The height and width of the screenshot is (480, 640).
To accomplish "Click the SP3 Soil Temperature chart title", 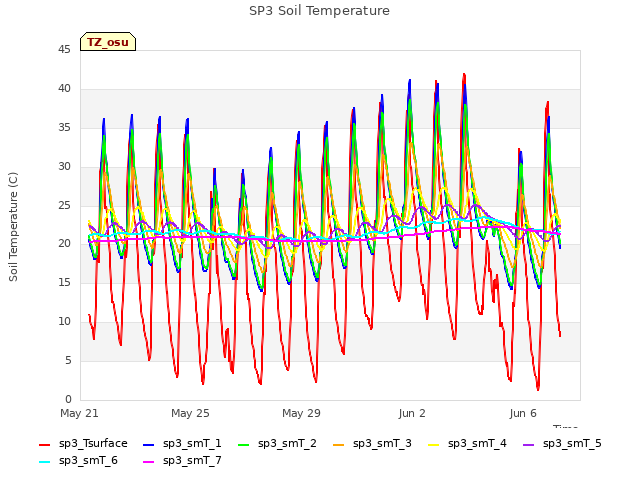I will [x=319, y=11].
